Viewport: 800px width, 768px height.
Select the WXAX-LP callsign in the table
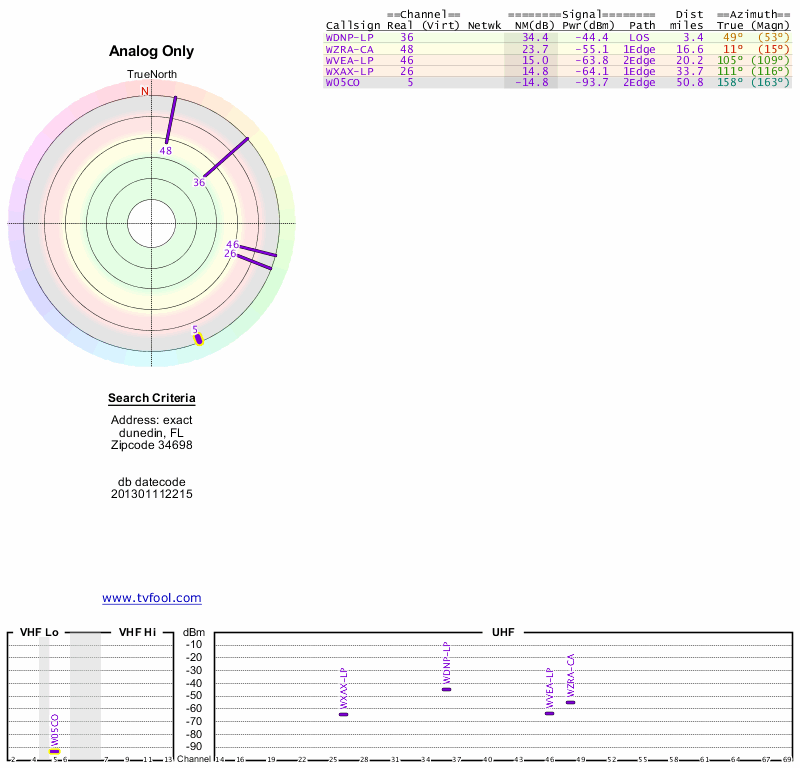349,71
